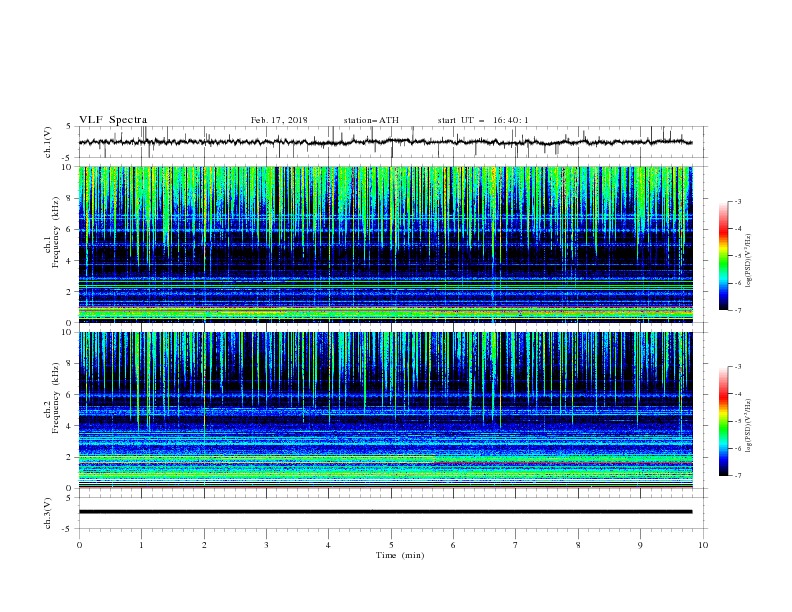
Task: Click time axis tick label "6"
Action: click(453, 545)
